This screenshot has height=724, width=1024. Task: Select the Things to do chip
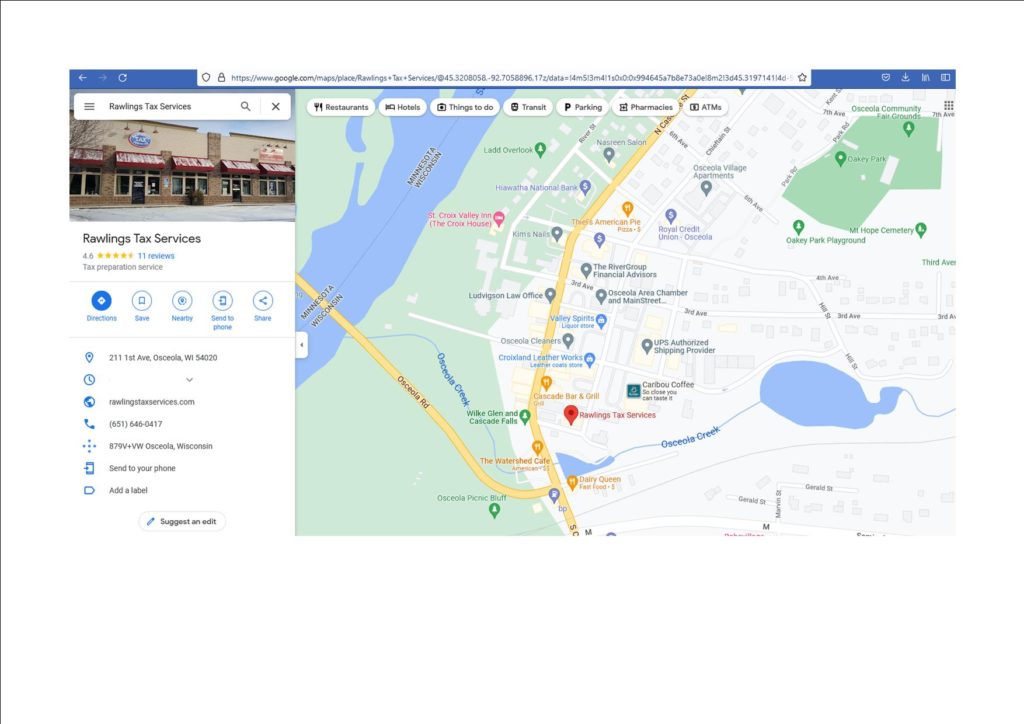pyautogui.click(x=465, y=107)
